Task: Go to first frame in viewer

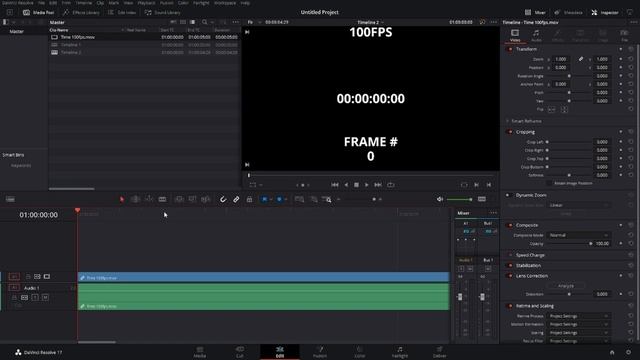Action: tap(335, 185)
